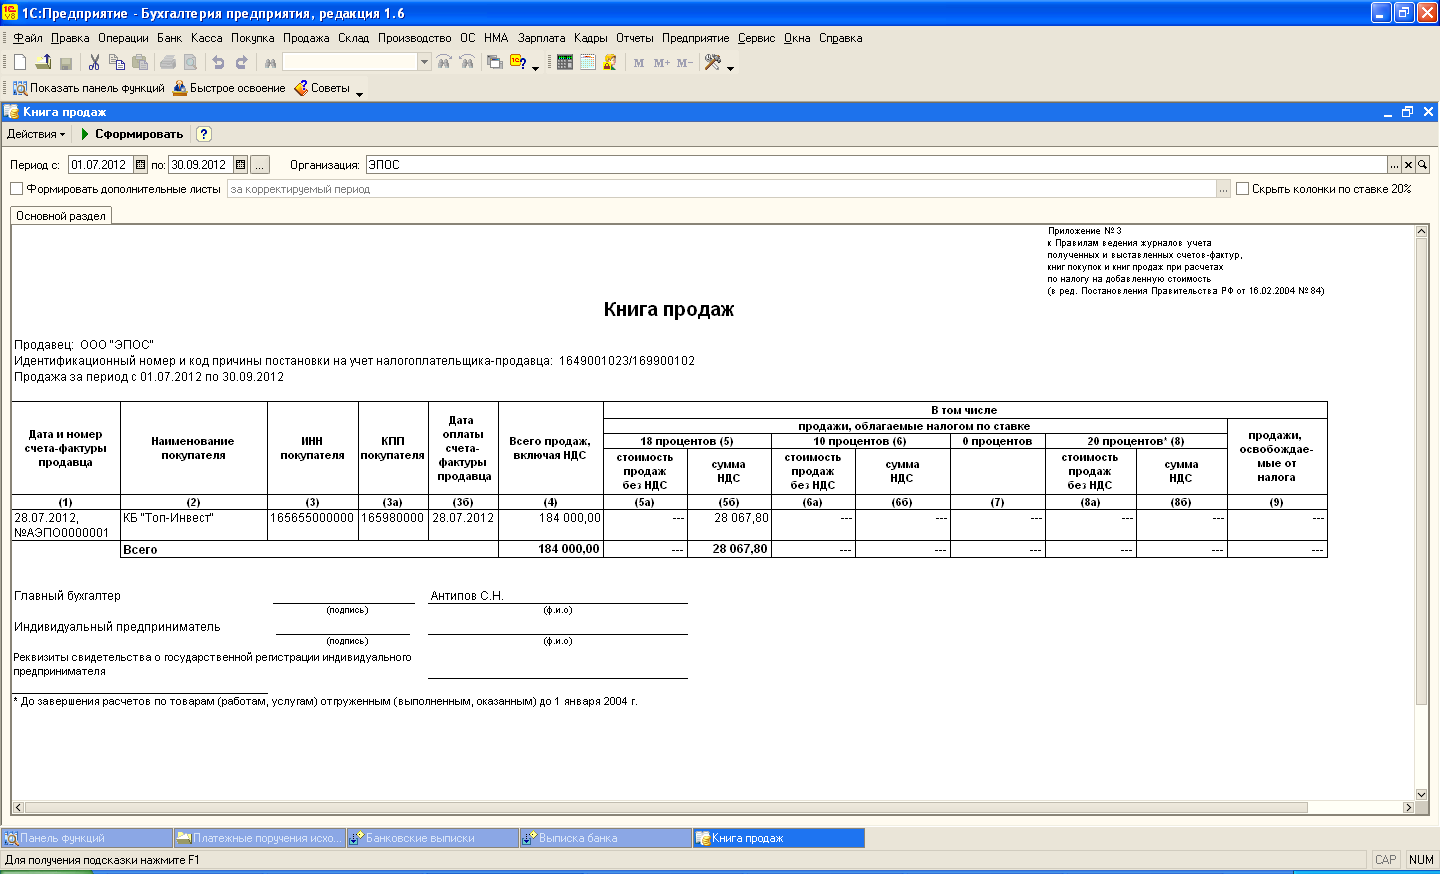Click the open file icon
The height and width of the screenshot is (874, 1440).
[x=43, y=62]
